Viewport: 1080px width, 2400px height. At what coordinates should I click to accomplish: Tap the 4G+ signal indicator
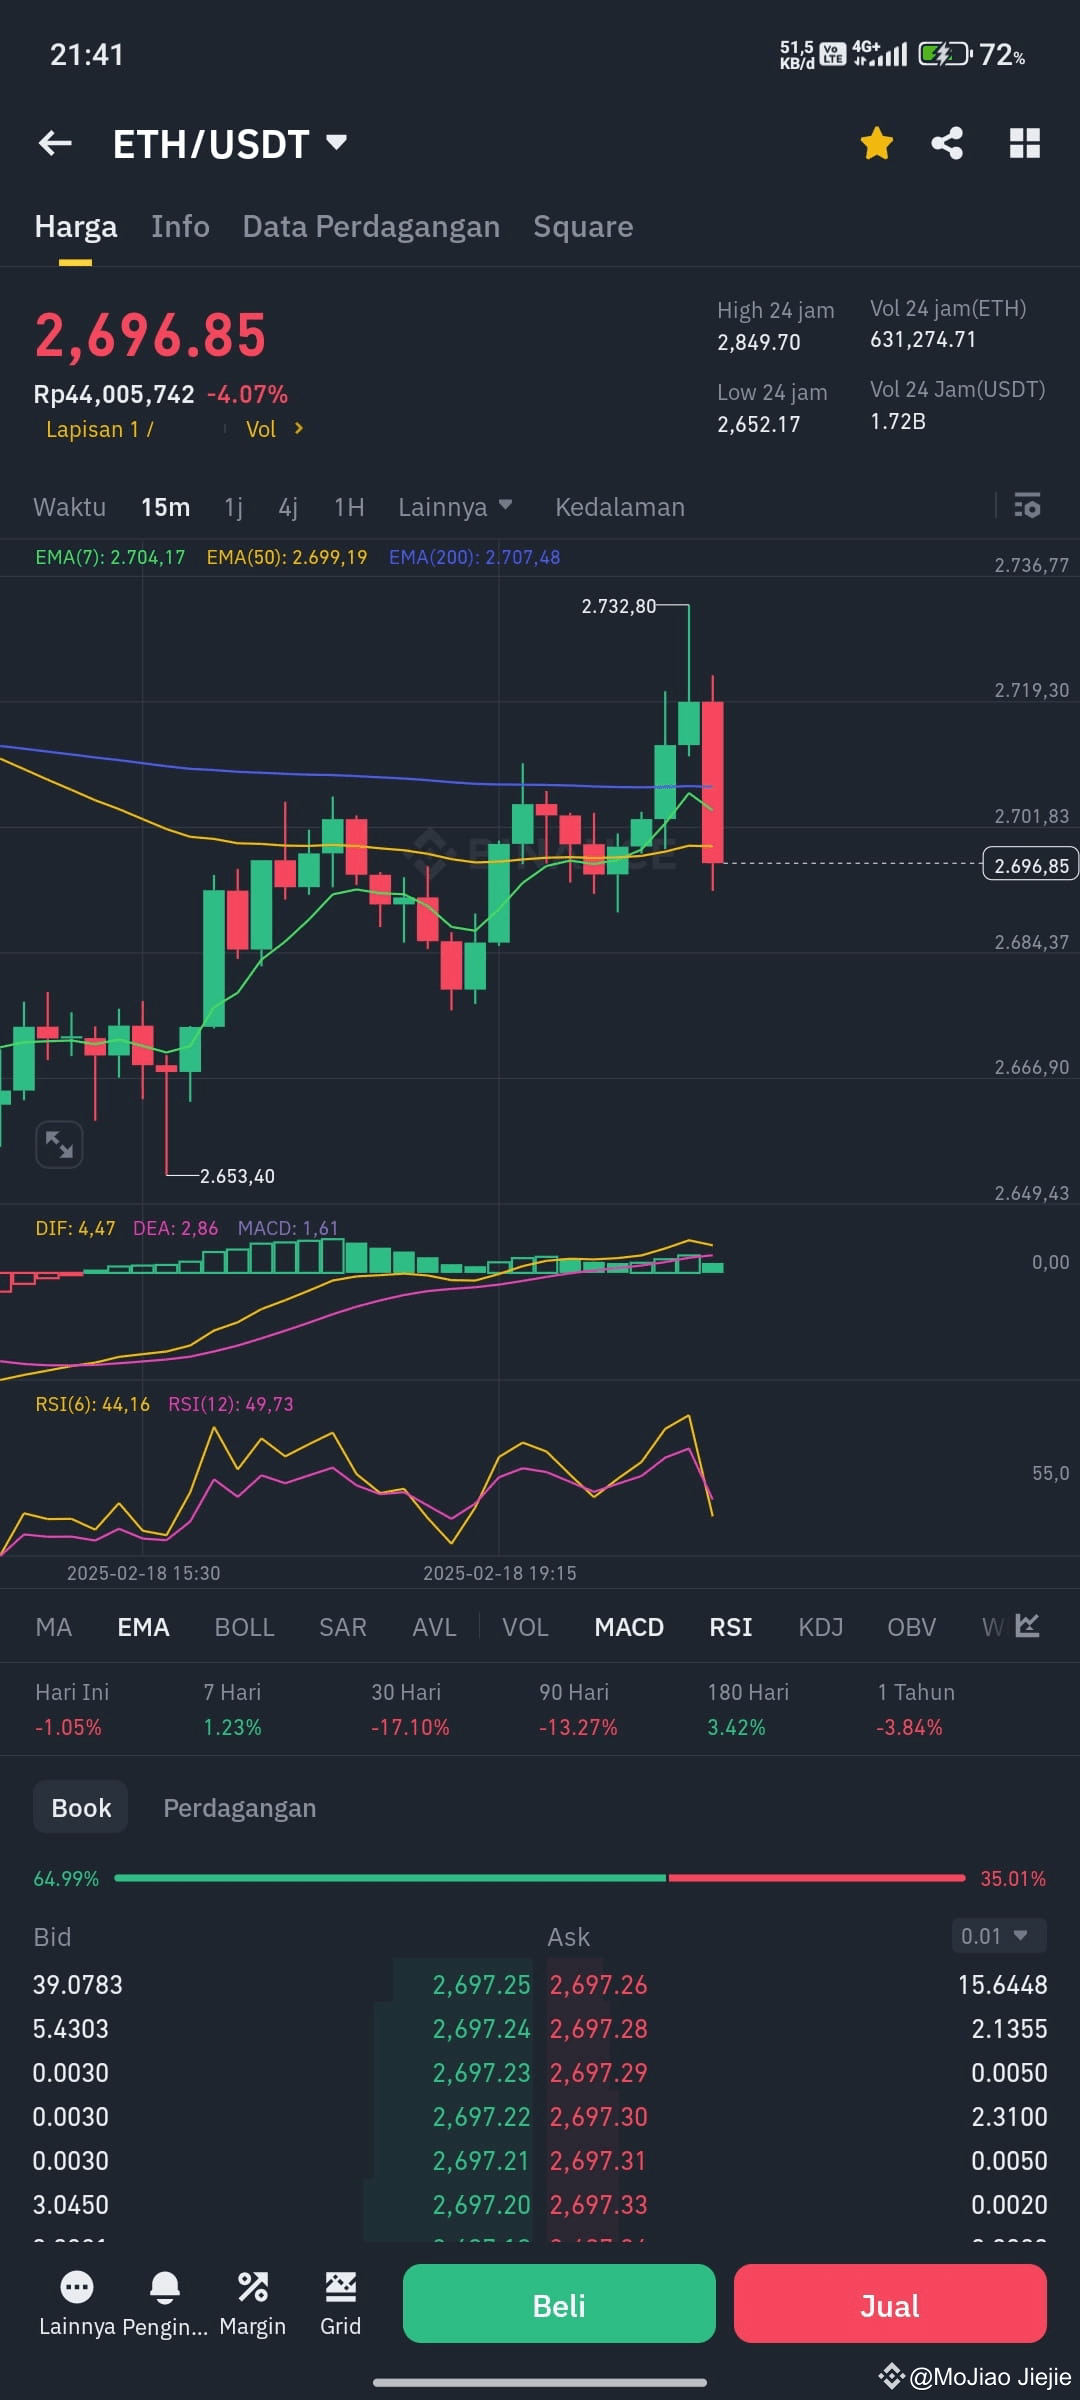click(879, 54)
